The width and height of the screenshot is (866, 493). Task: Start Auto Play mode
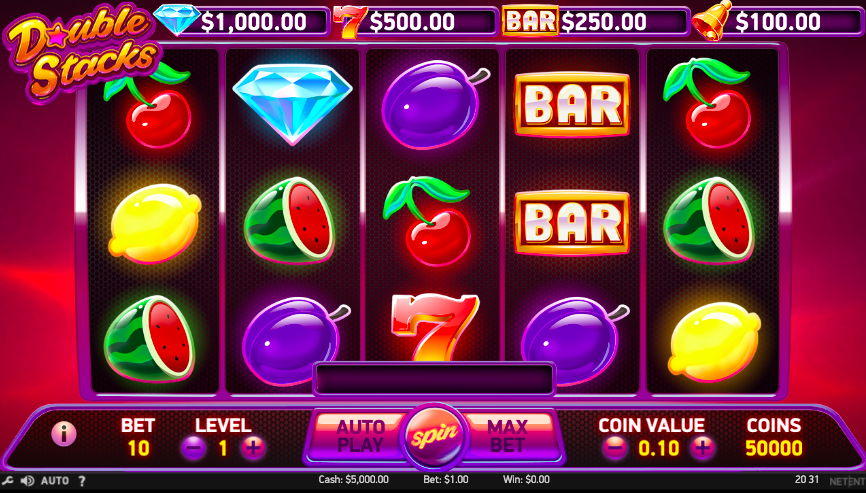360,436
